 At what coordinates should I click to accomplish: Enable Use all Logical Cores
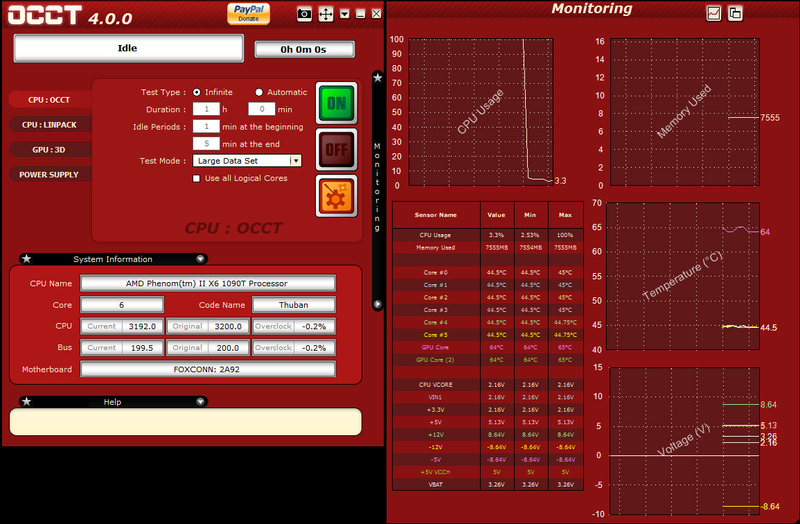coord(196,178)
